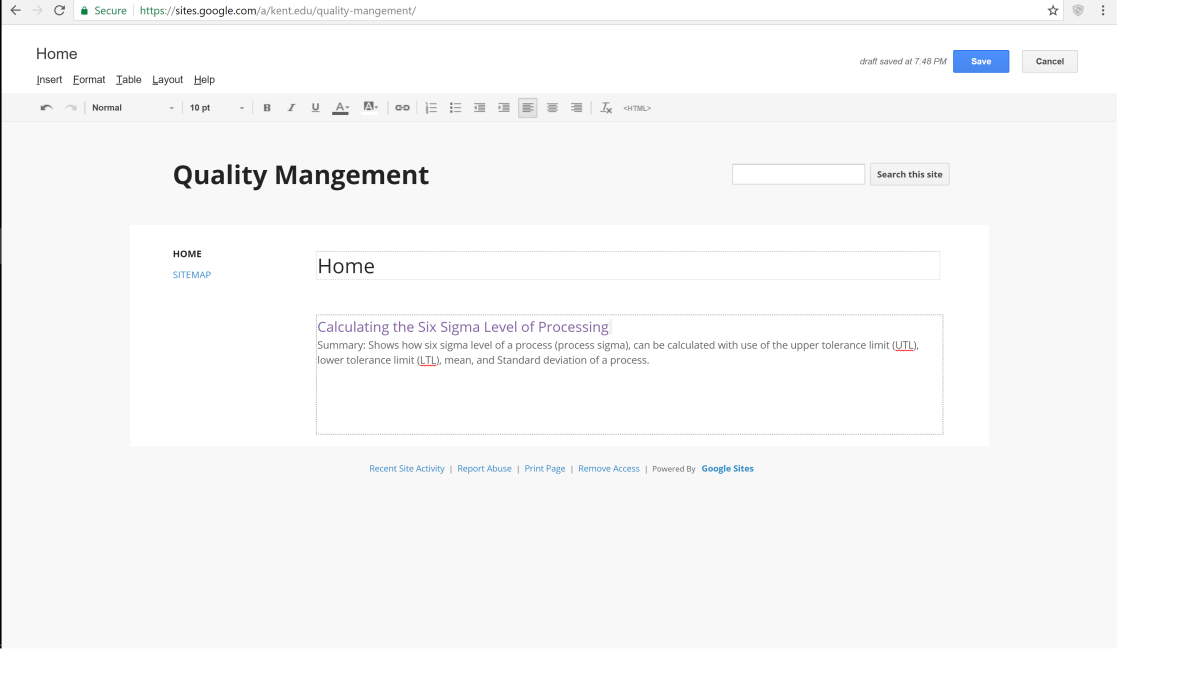1200x675 pixels.
Task: Click the blue Save button
Action: point(980,61)
